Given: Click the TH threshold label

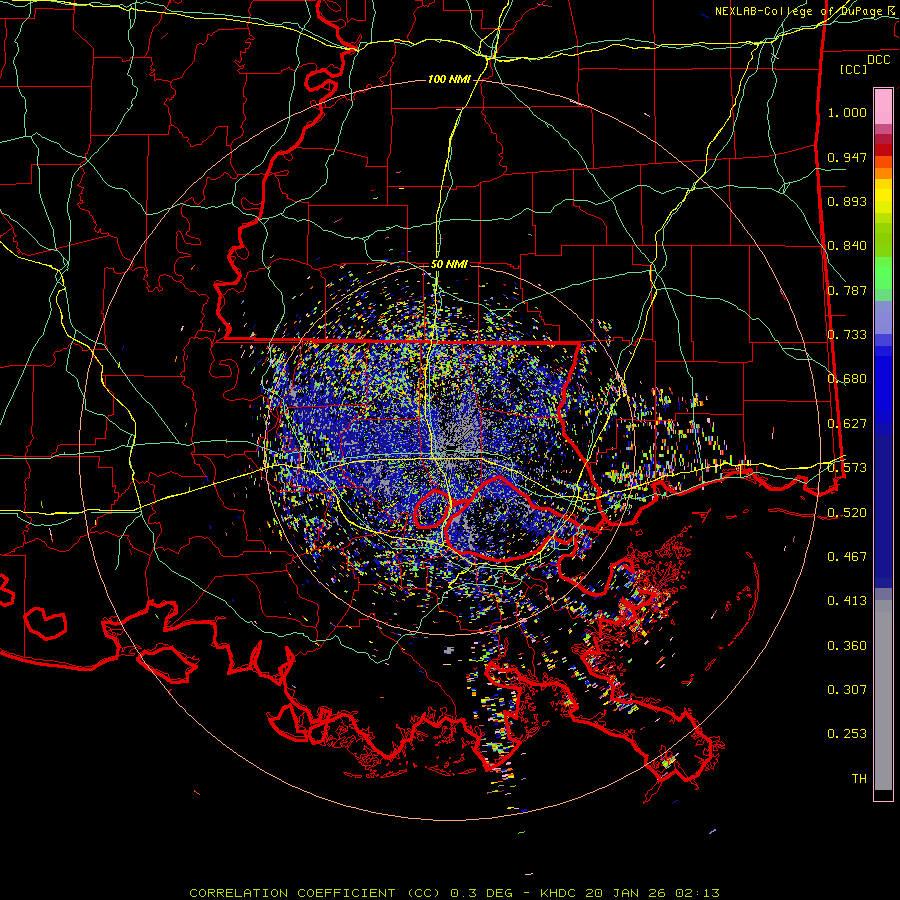Looking at the screenshot, I should coord(859,779).
